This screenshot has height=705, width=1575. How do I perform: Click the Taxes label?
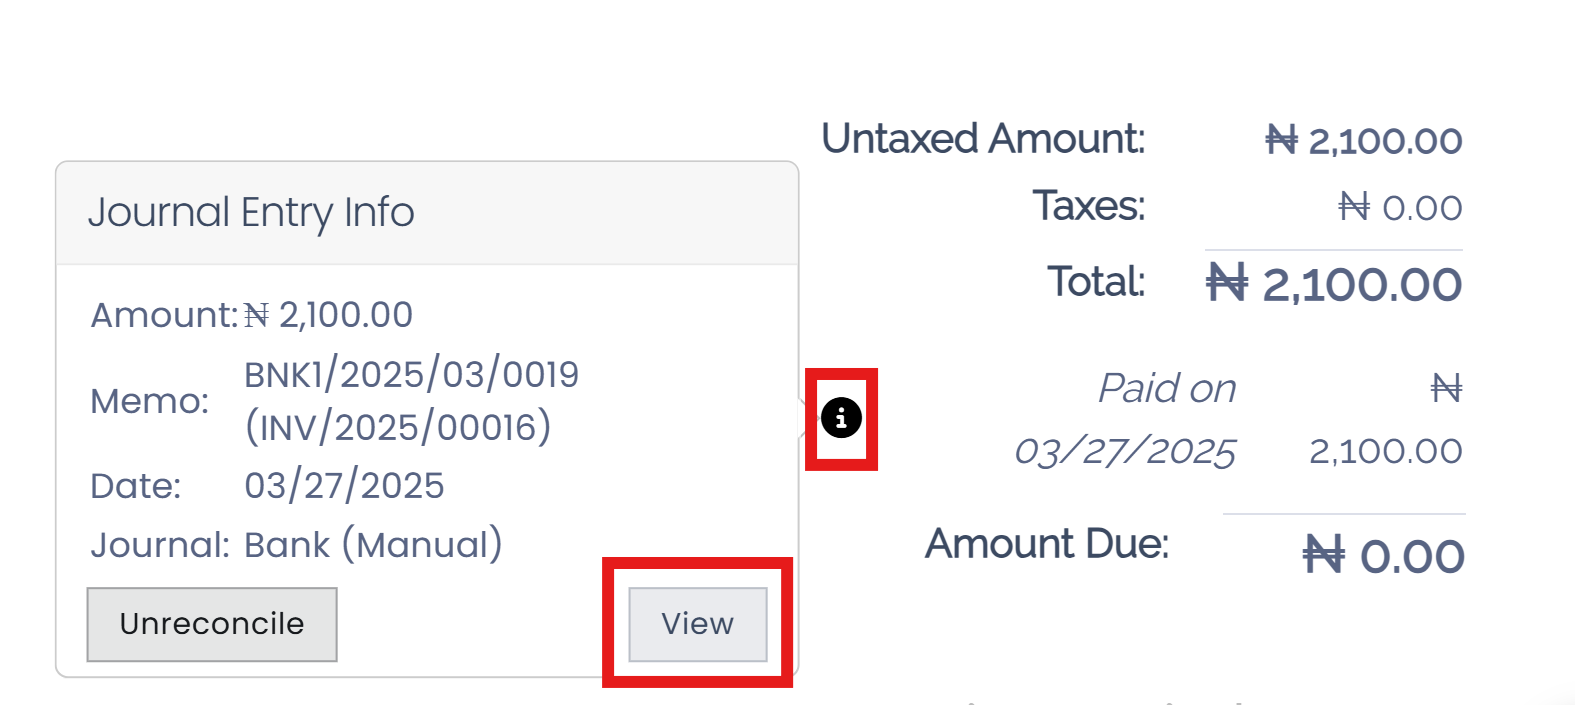tap(1088, 206)
